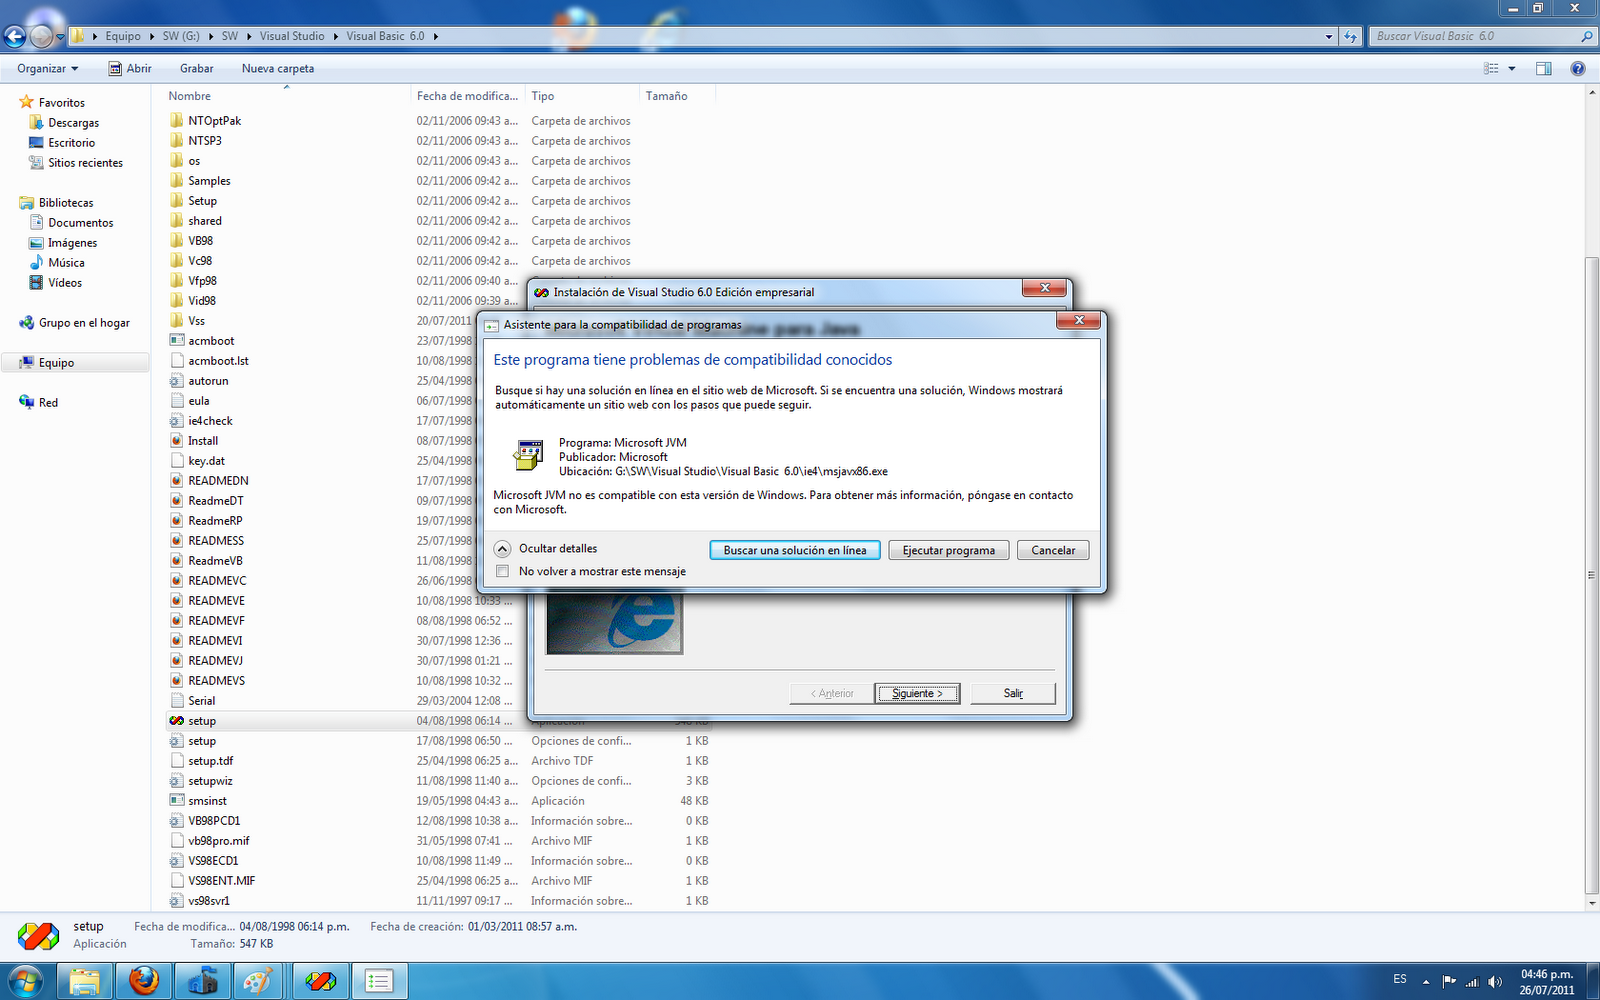Toggle the preview pane icon

pyautogui.click(x=1544, y=68)
